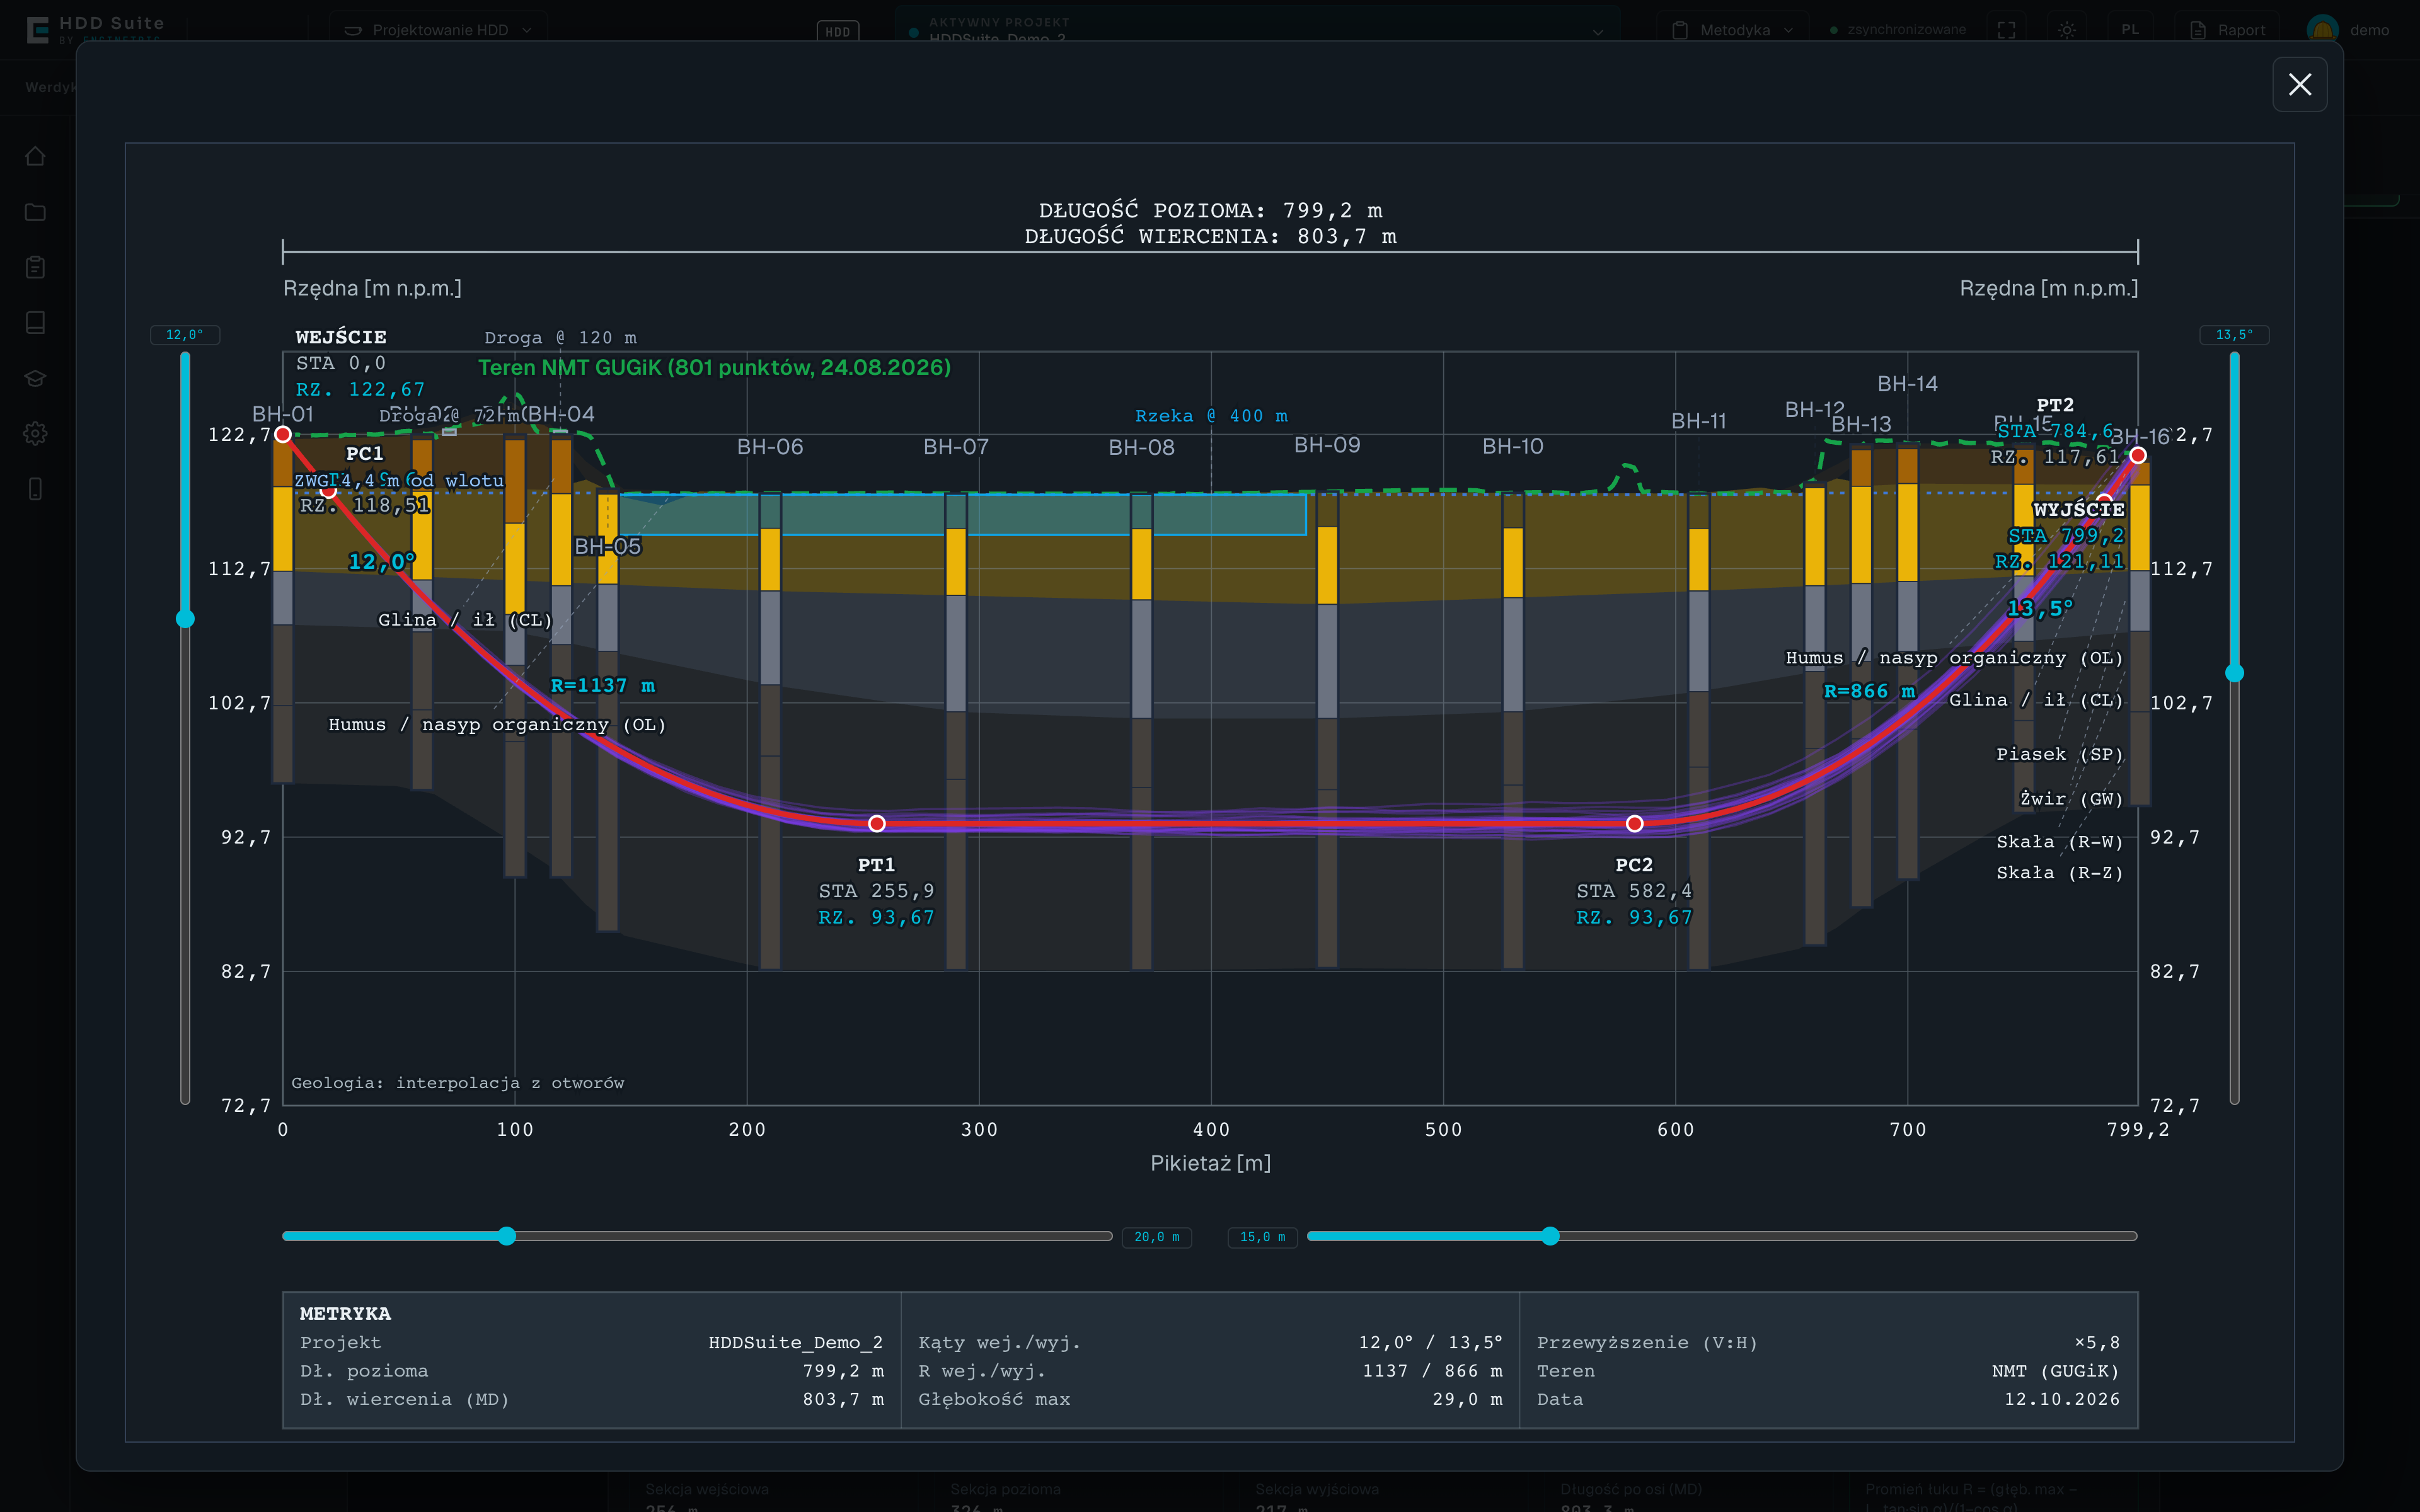Select the BH-11 borehole label
2420x1512 pixels.
[x=1699, y=421]
